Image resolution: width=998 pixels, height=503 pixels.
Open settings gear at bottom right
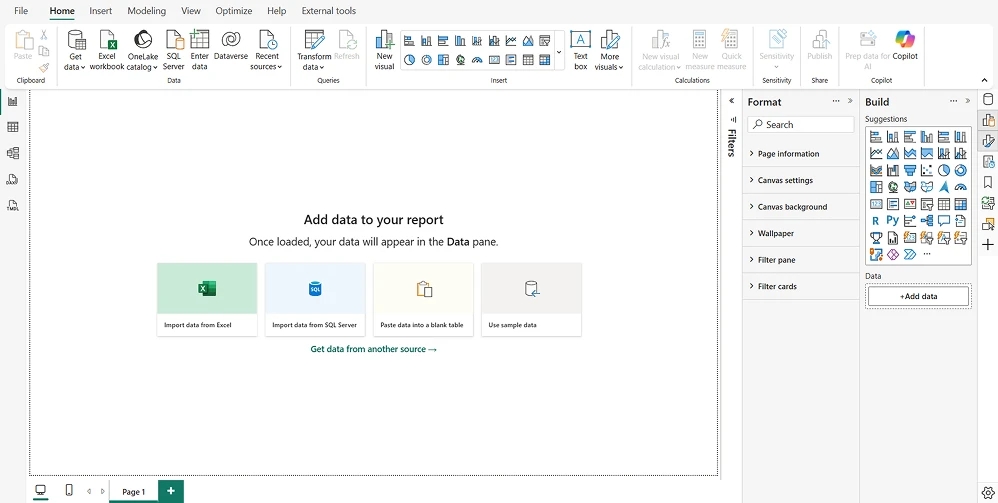pos(988,492)
